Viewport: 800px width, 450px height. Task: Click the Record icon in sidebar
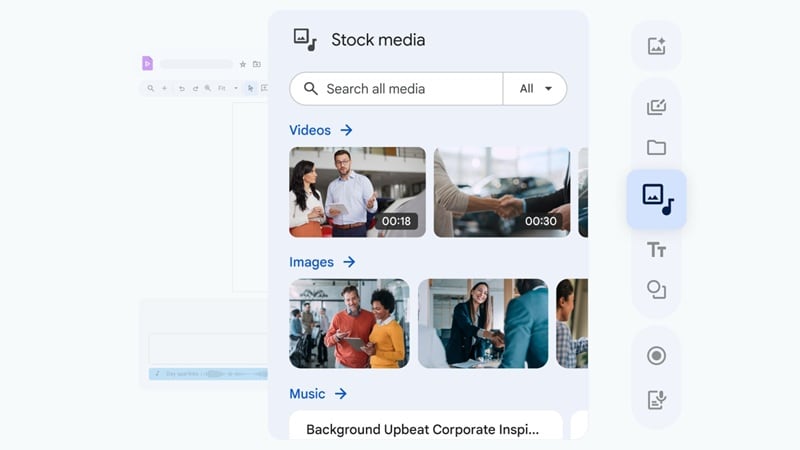pyautogui.click(x=656, y=356)
